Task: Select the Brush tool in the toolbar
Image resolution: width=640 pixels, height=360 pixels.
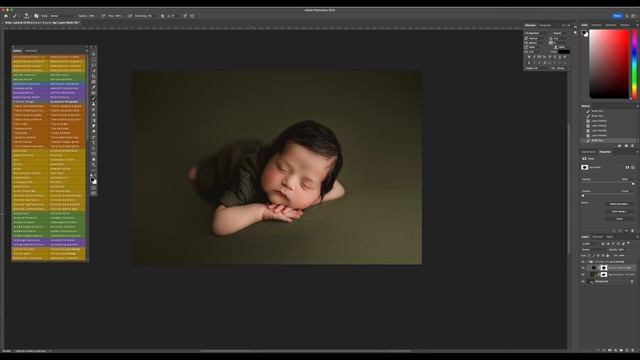Action: [94, 98]
